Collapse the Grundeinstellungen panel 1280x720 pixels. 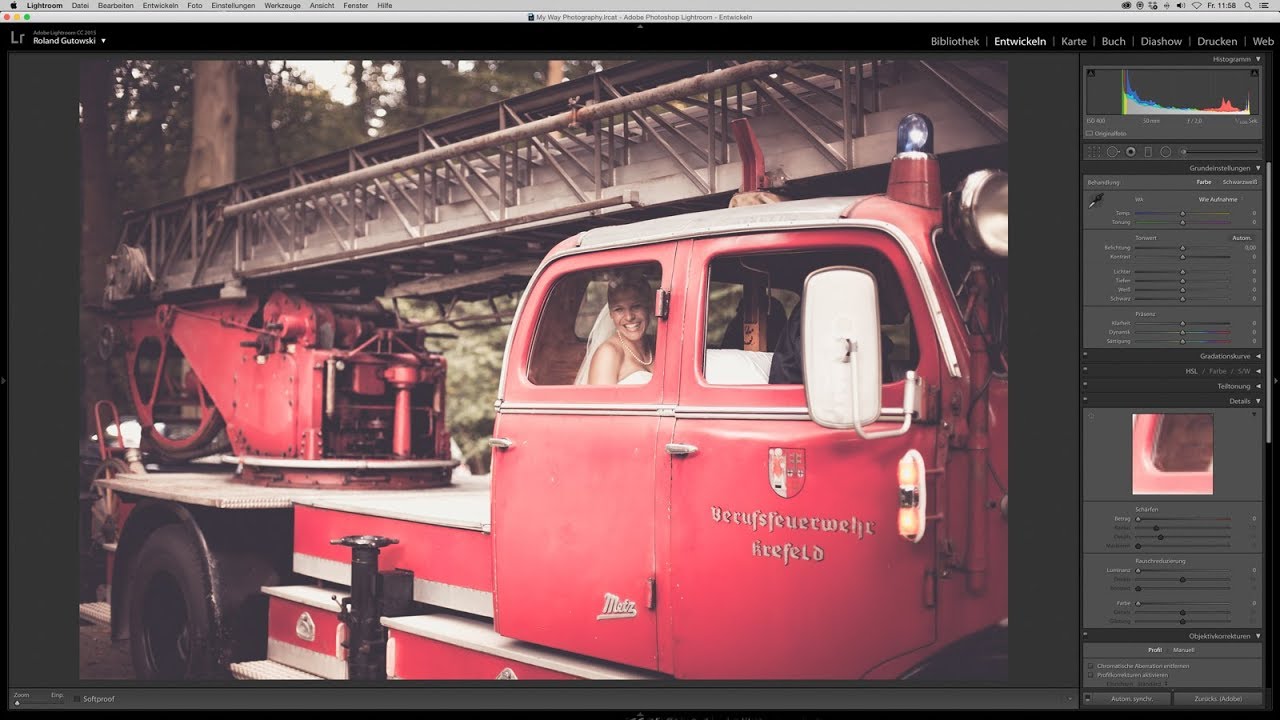click(x=1258, y=168)
